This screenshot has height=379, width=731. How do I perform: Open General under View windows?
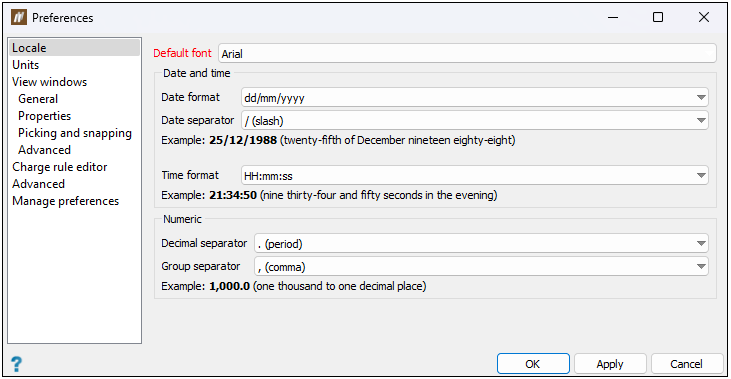tap(38, 99)
